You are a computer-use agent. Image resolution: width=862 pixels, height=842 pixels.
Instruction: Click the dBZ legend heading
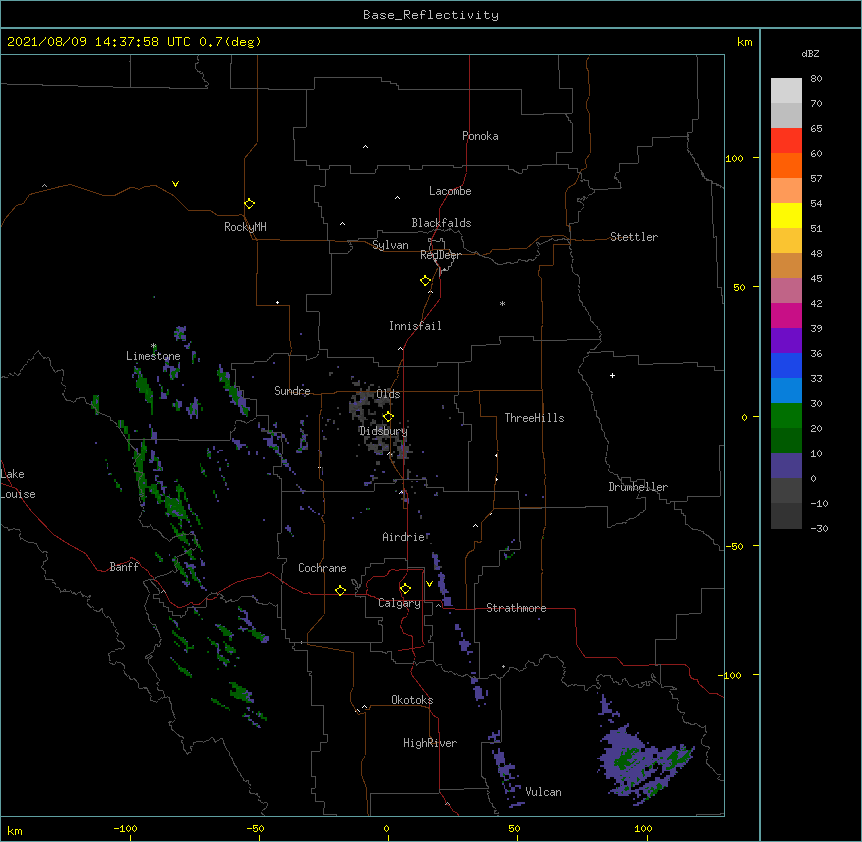810,53
